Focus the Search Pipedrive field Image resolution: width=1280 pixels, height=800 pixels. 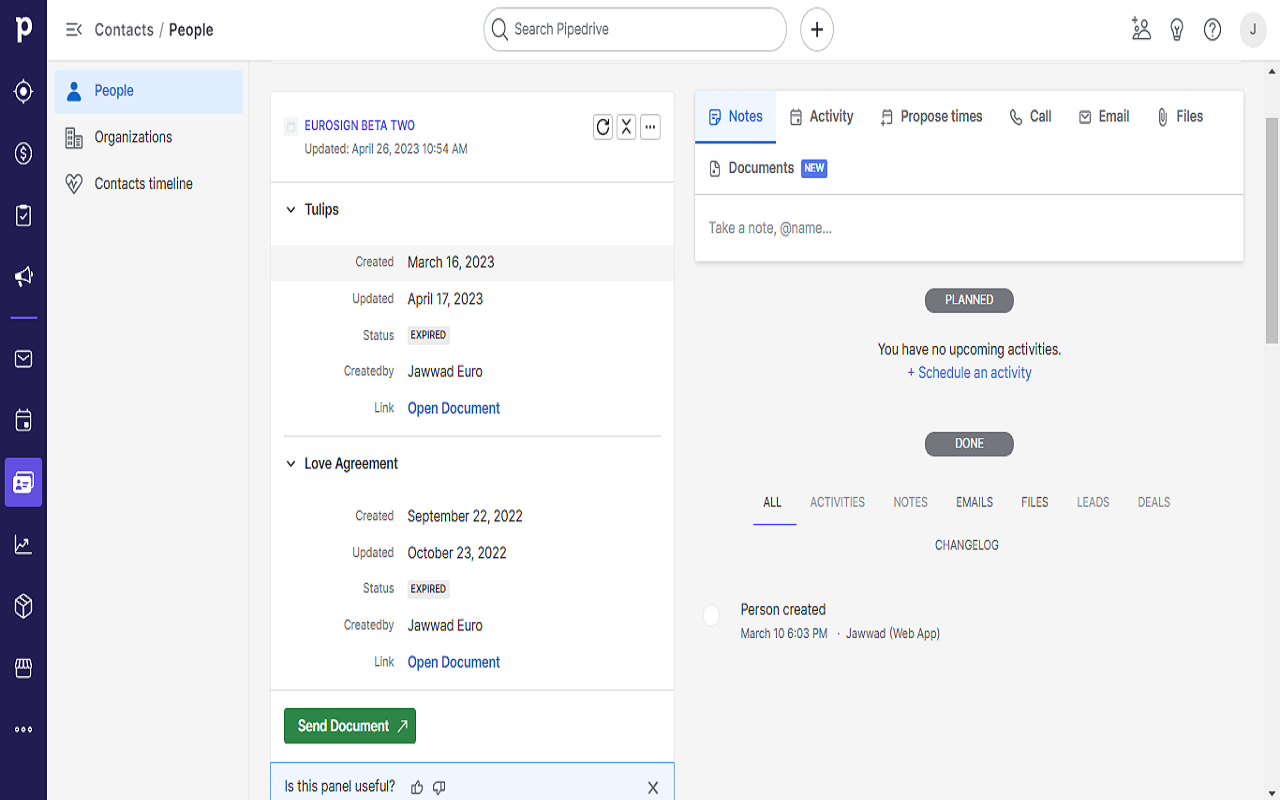(635, 30)
